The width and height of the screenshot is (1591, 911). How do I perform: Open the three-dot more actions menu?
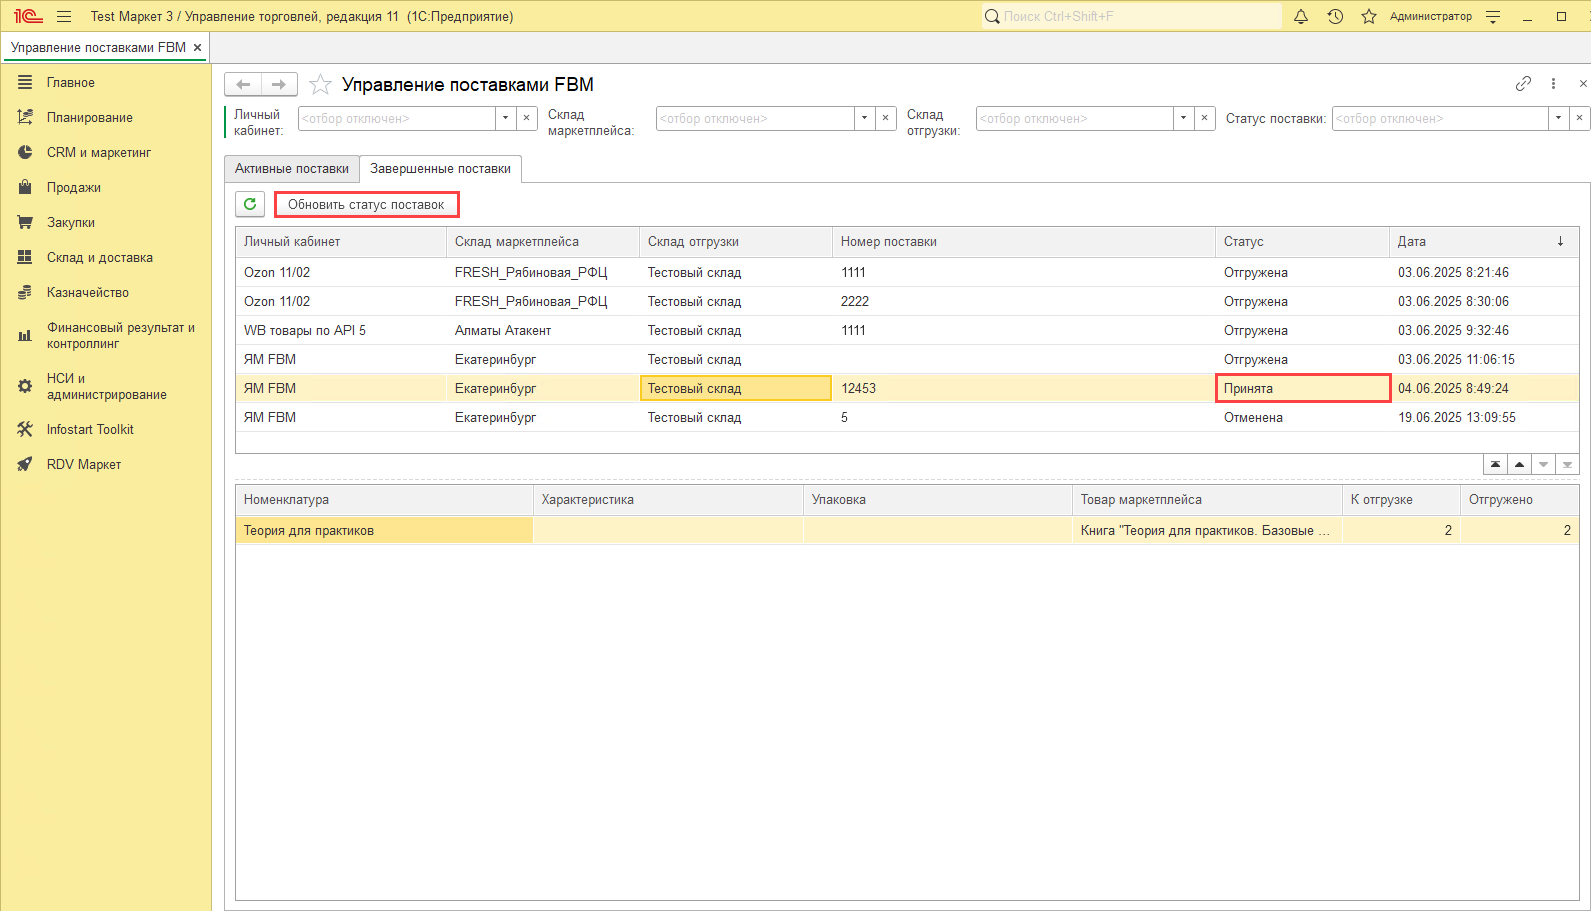[x=1553, y=84]
